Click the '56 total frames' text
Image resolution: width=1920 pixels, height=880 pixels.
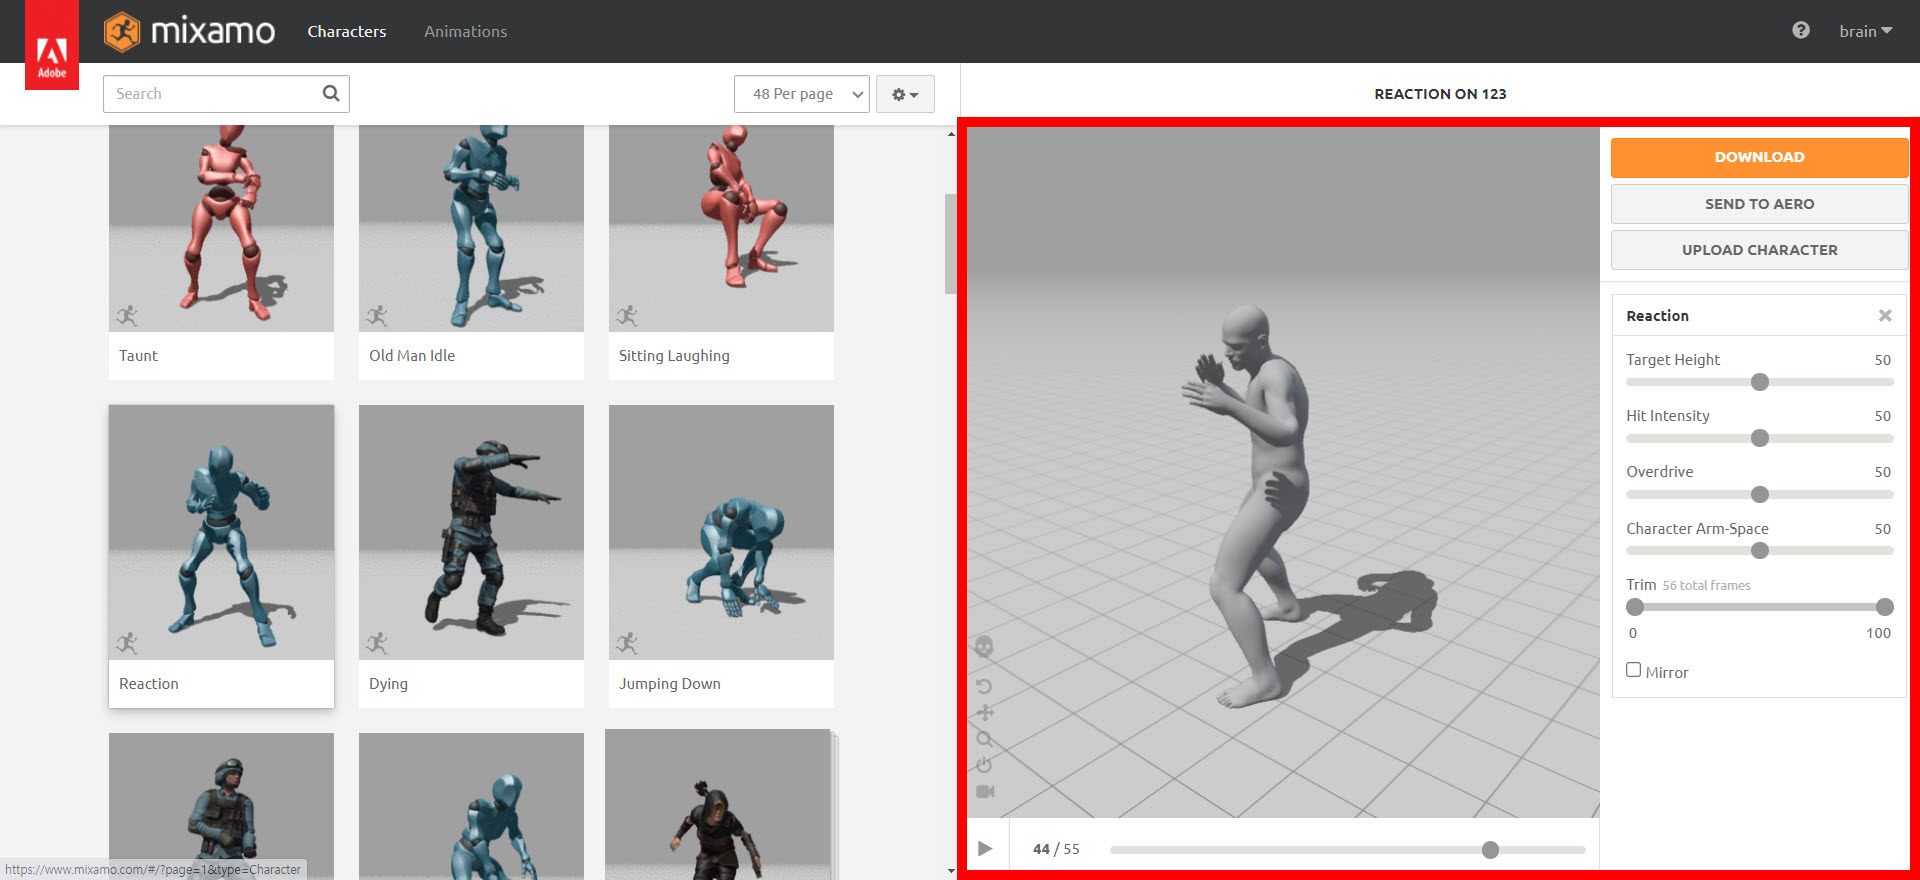pos(1706,586)
